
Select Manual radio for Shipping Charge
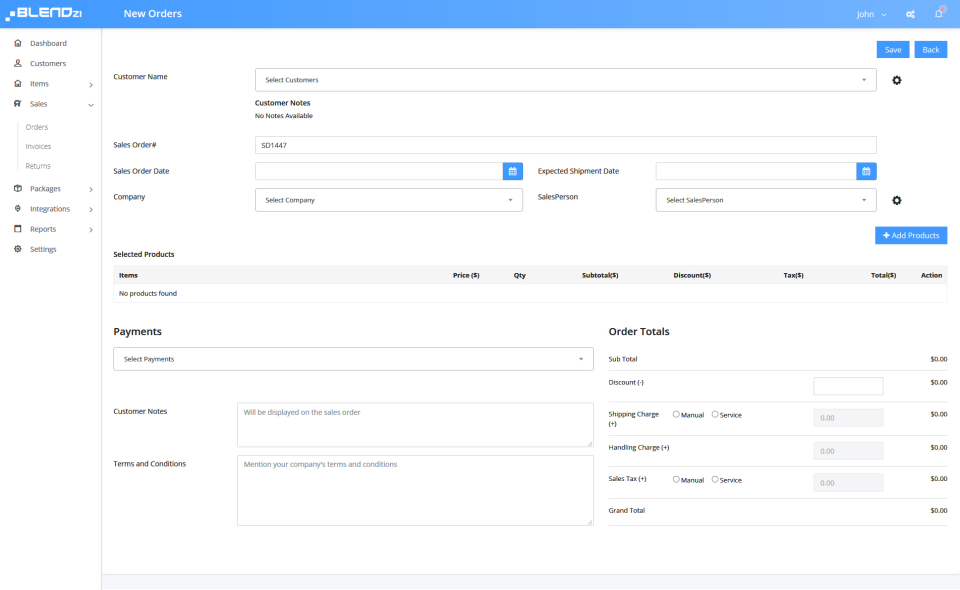[x=676, y=414]
